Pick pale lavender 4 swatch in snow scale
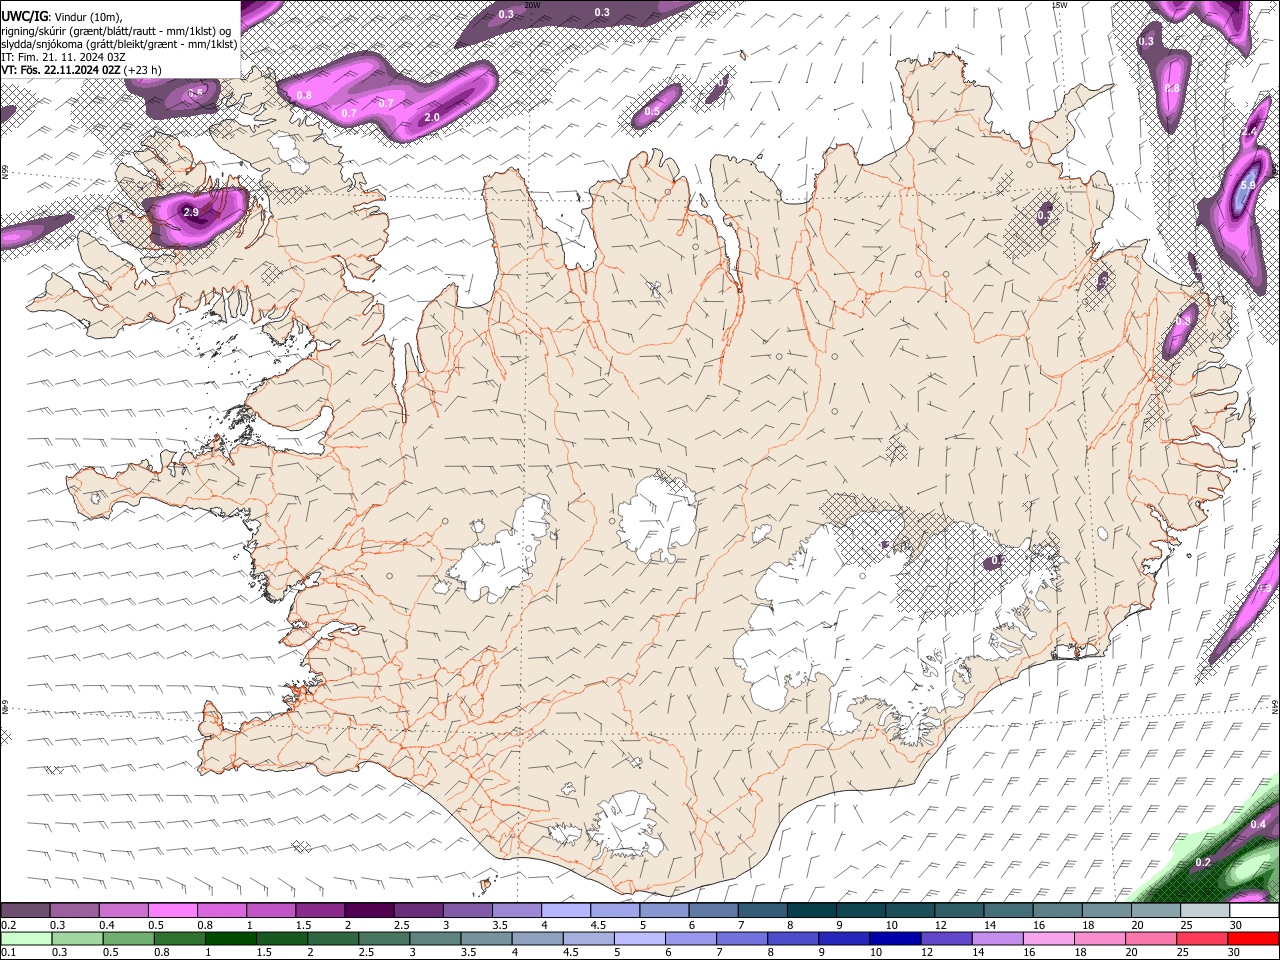This screenshot has height=960, width=1280. (564, 911)
